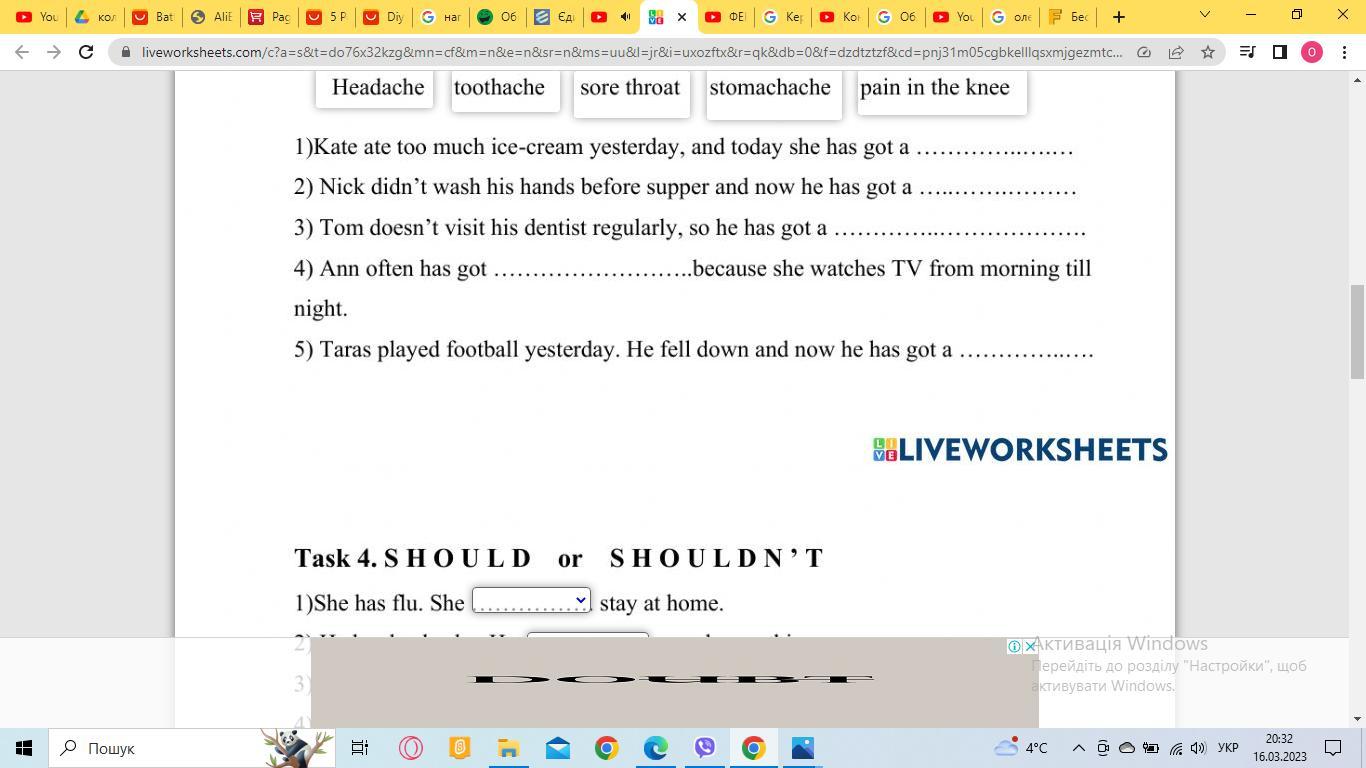The image size is (1366, 768).
Task: Reload the liveworksheets page
Action: tap(86, 52)
